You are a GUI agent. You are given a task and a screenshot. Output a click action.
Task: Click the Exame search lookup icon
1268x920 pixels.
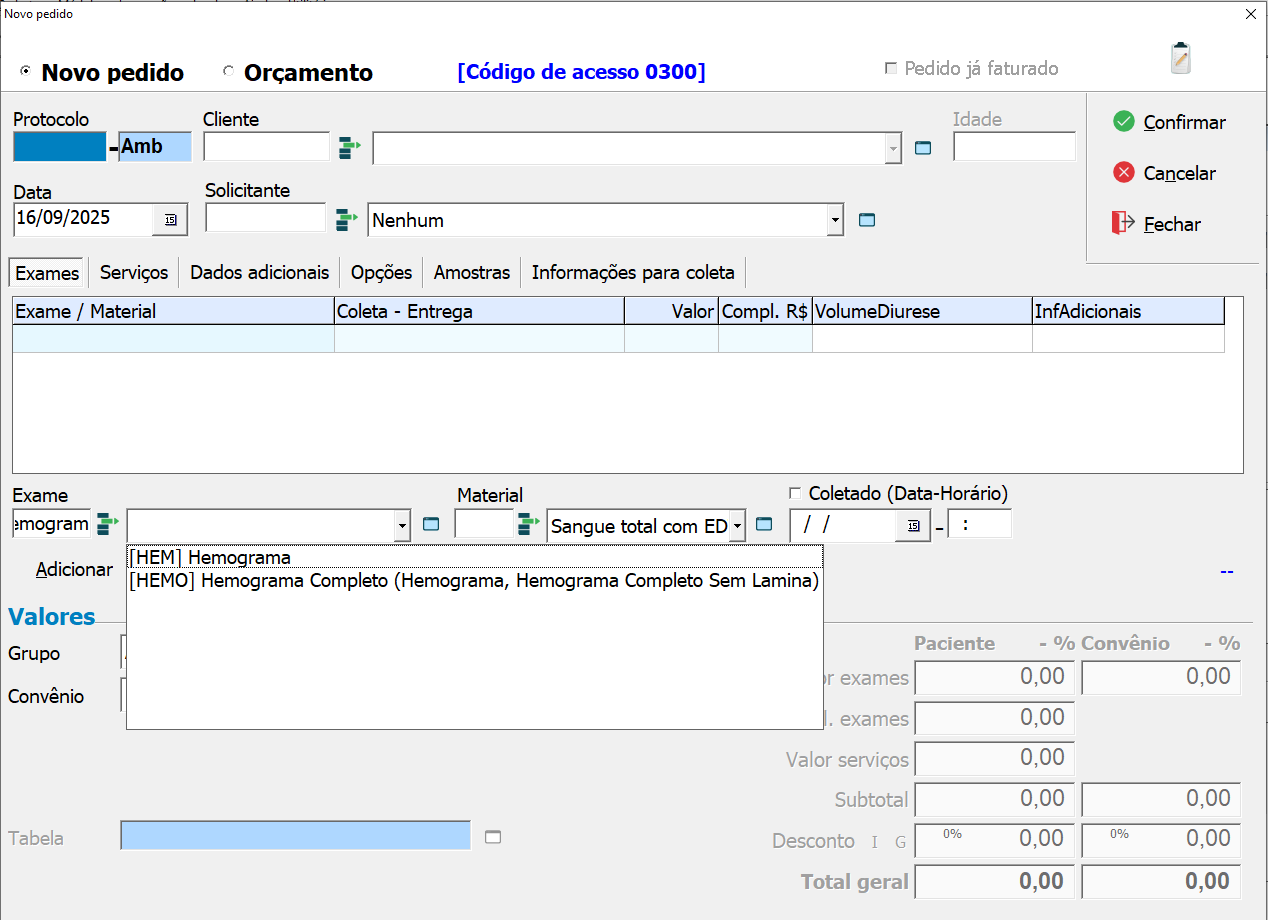(x=108, y=524)
